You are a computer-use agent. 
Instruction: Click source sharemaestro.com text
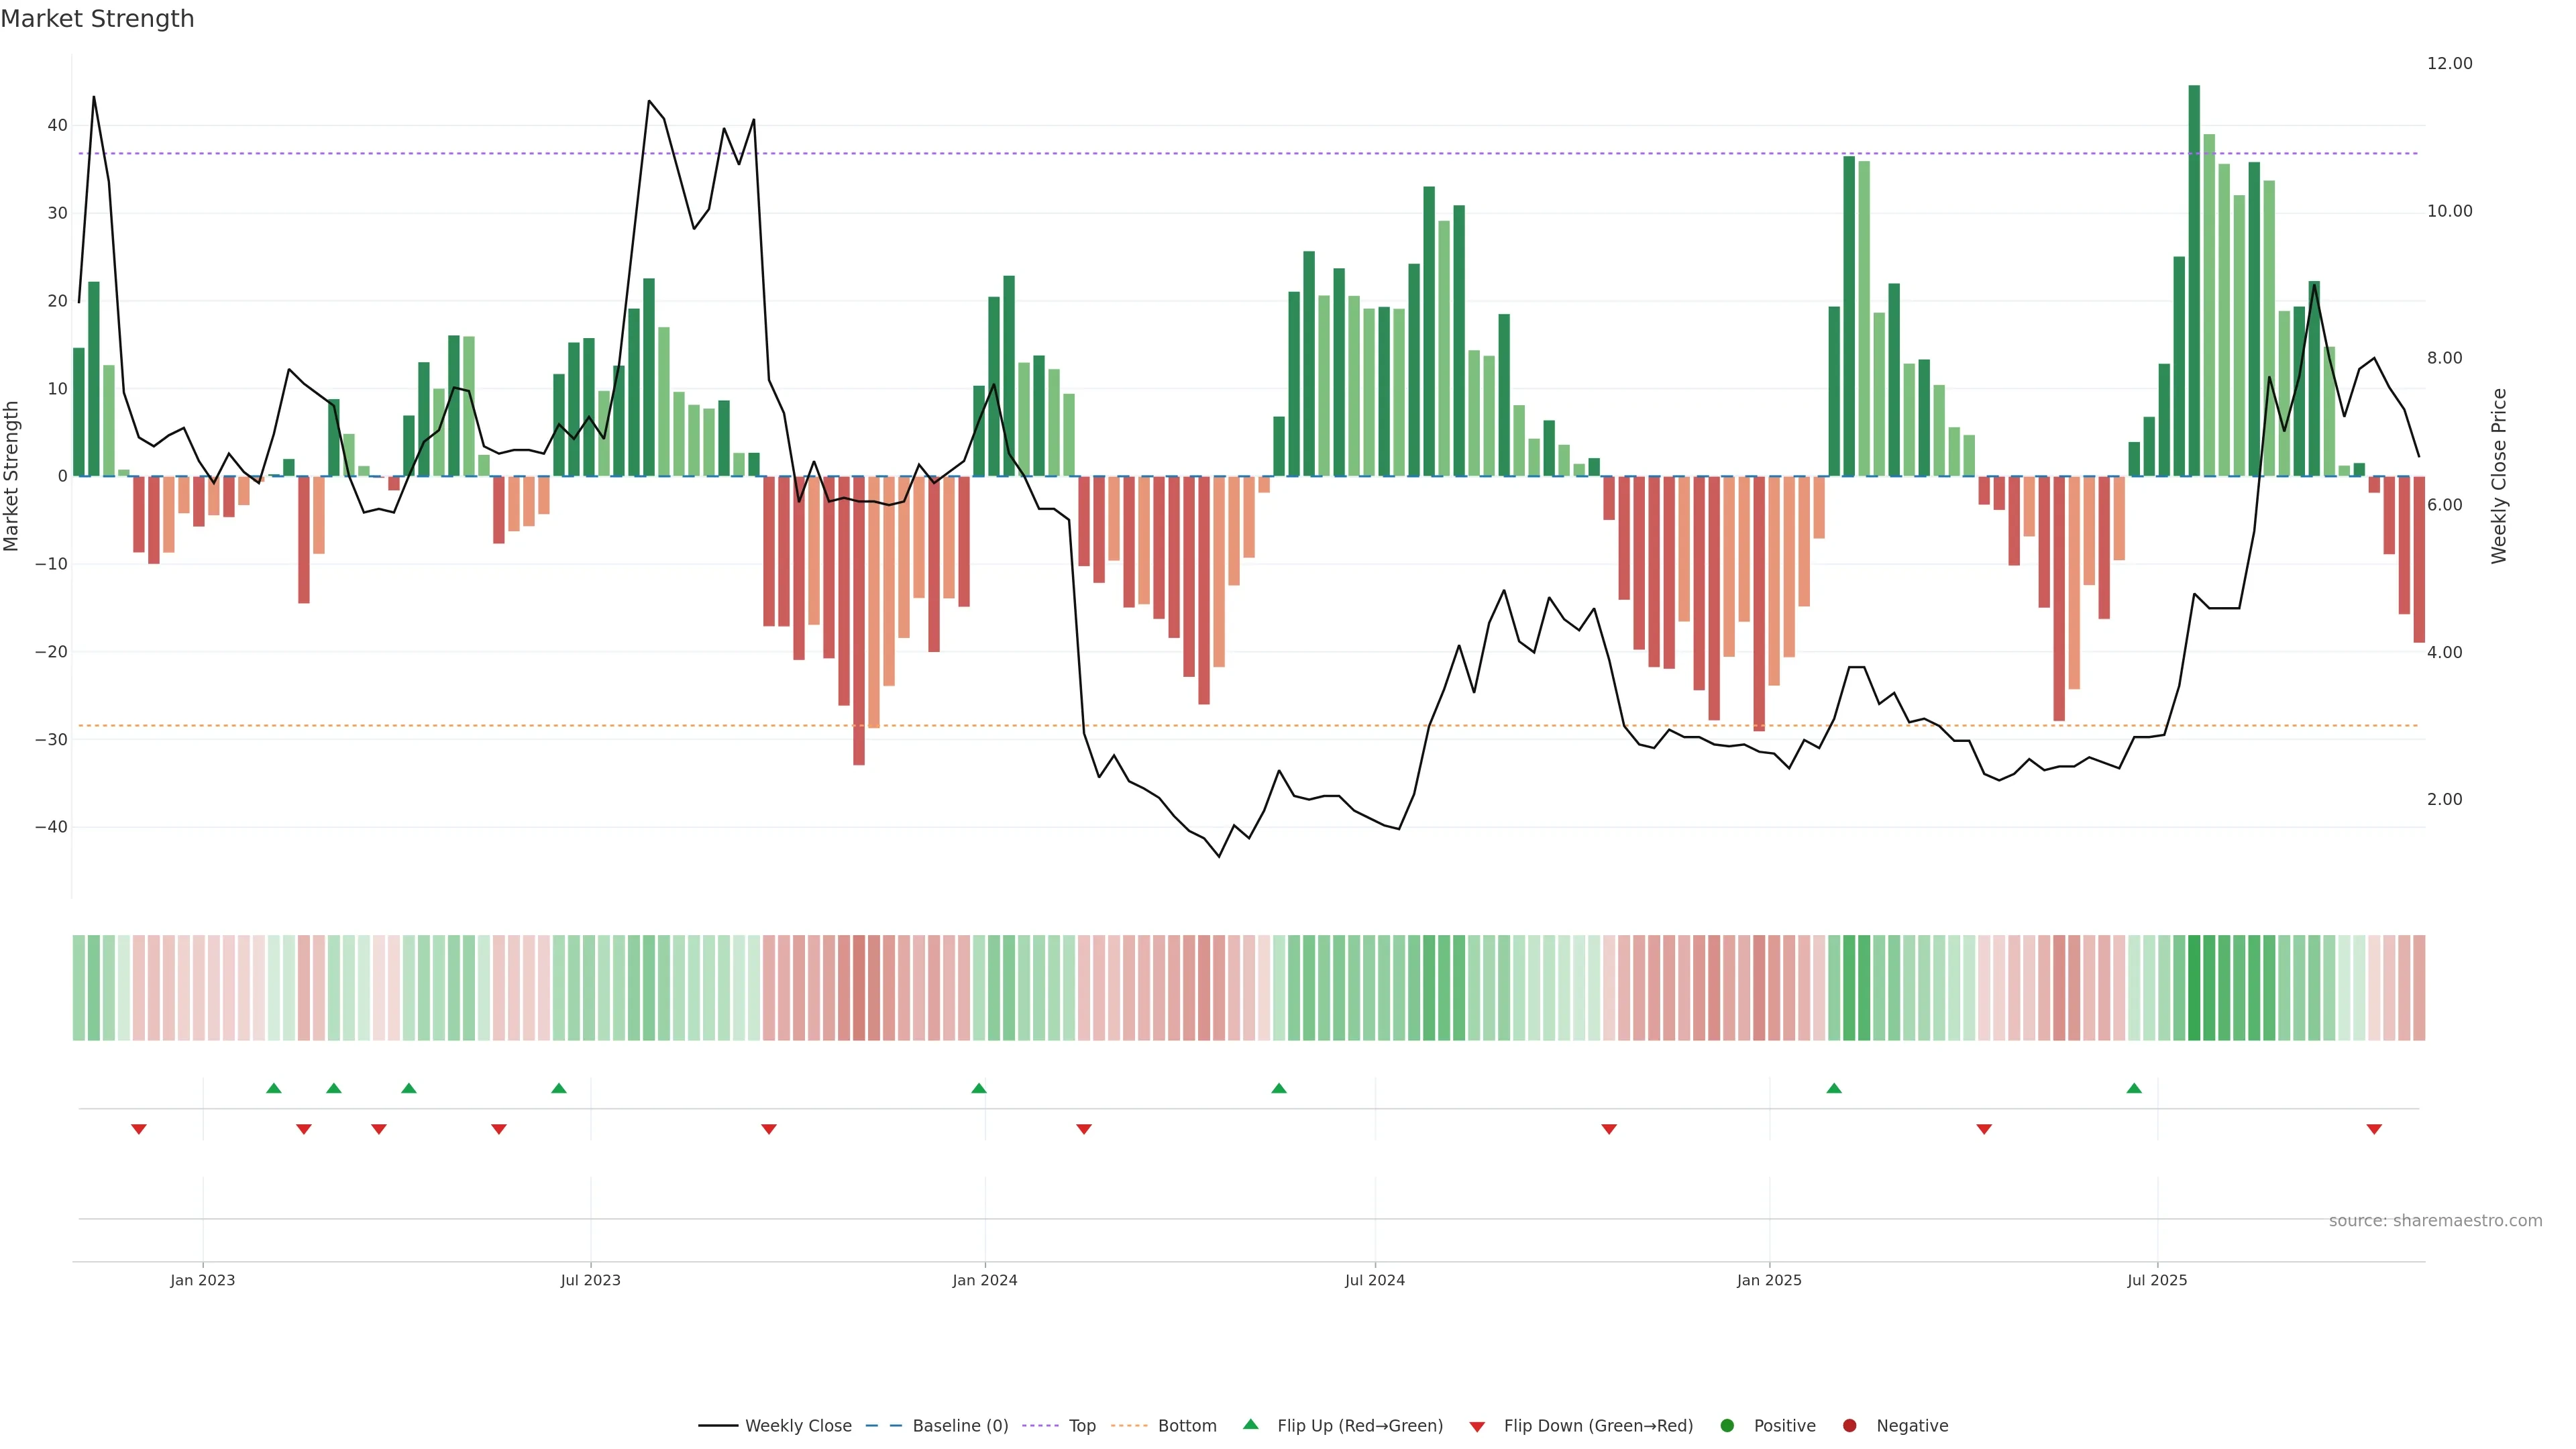pyautogui.click(x=2435, y=1221)
